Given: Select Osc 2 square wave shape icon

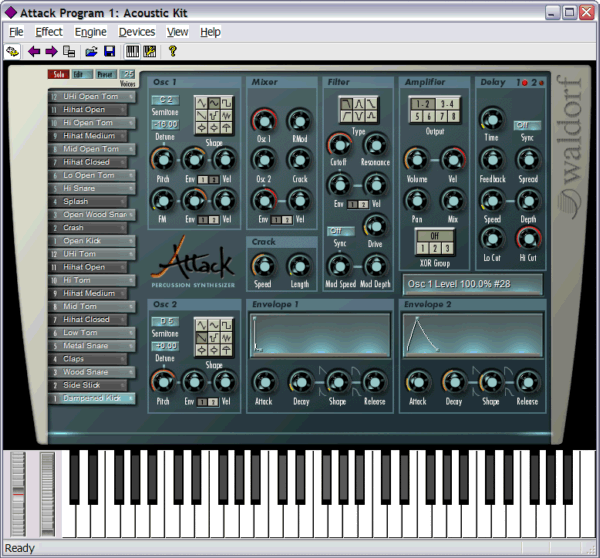Looking at the screenshot, I should coord(226,325).
